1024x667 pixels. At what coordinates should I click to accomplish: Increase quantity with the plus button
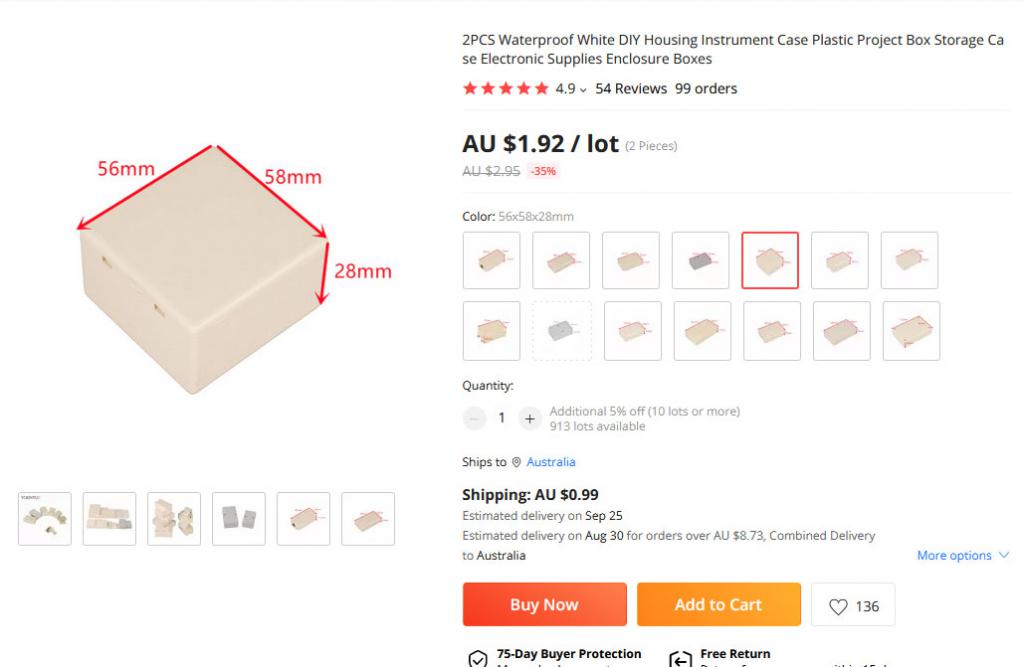pos(530,418)
